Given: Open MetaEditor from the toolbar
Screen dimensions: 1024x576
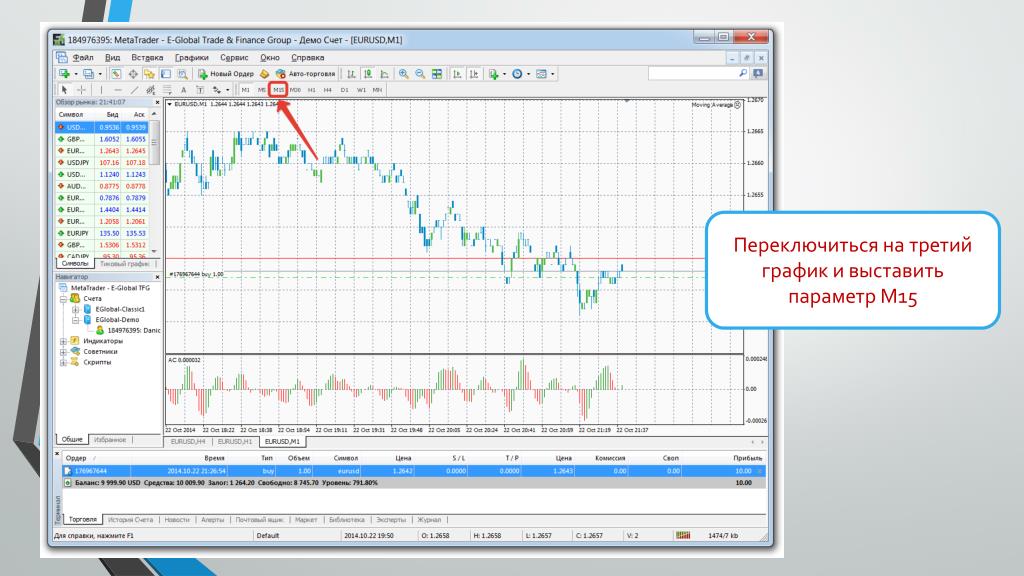Looking at the screenshot, I should 264,74.
